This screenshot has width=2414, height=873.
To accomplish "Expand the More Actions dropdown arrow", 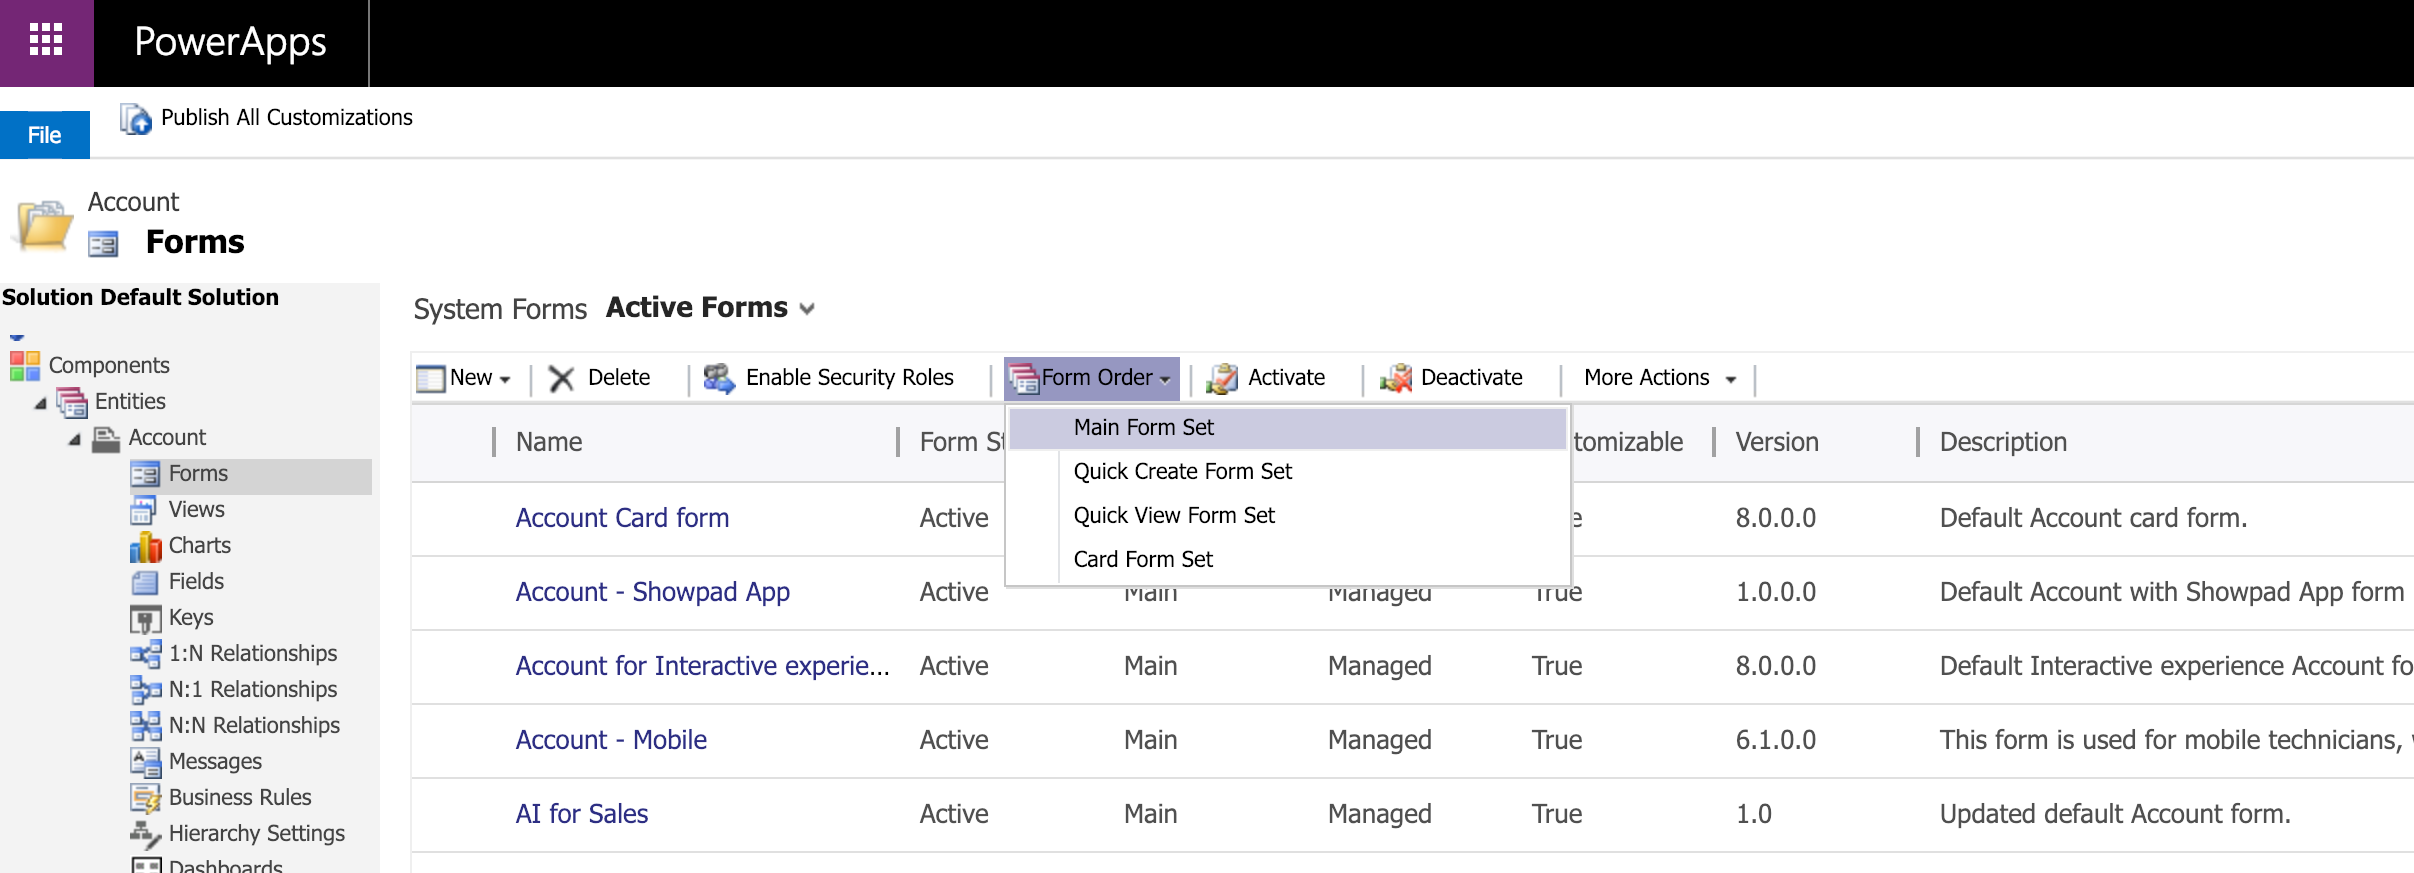I will point(1731,380).
